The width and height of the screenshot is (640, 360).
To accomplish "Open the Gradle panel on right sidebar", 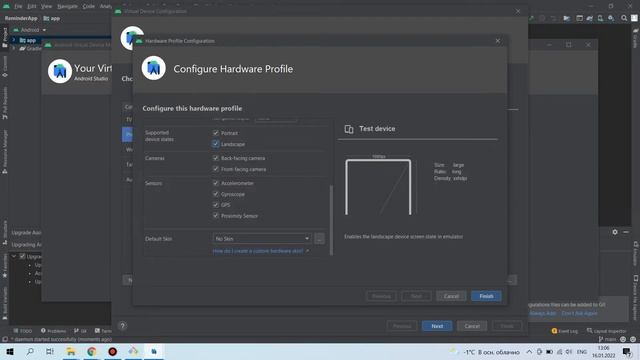I will pos(635,38).
